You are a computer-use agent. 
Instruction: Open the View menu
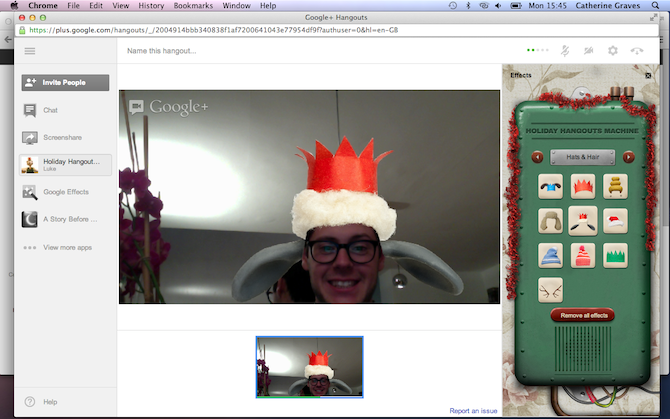click(120, 6)
